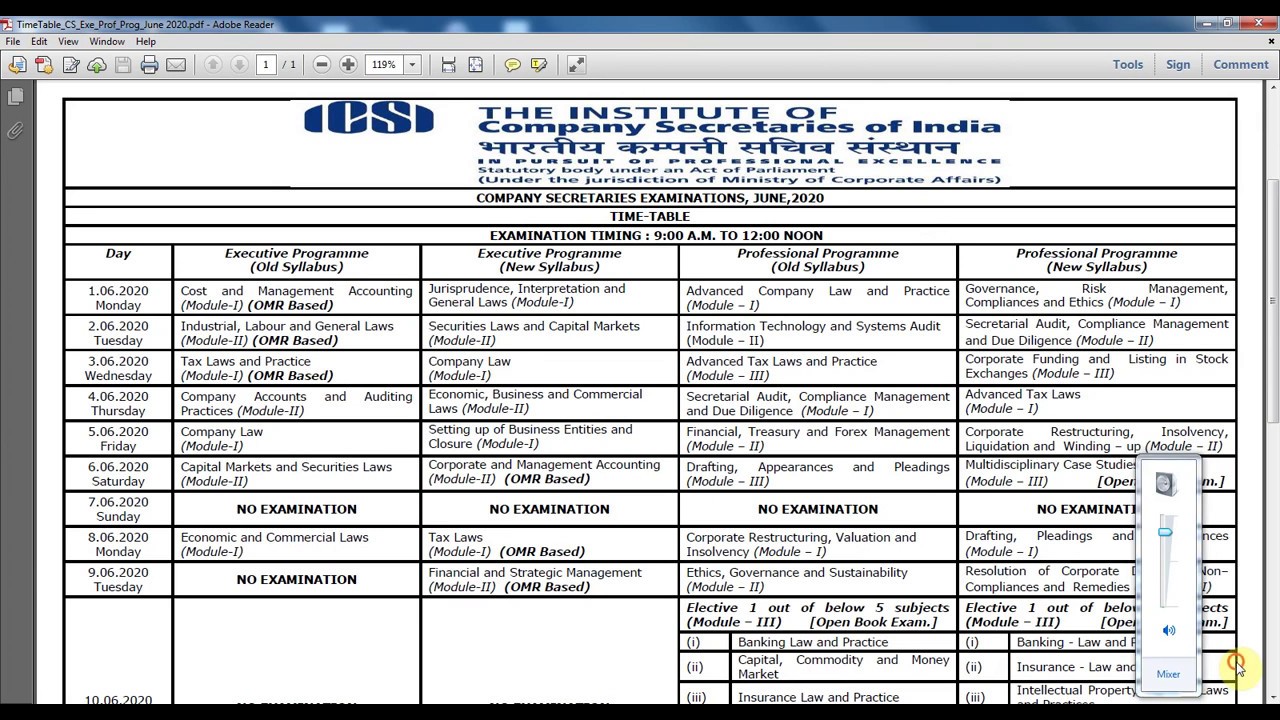Click the 'Executive Programme (New Syllabus)' column header
The width and height of the screenshot is (1280, 720).
(549, 260)
